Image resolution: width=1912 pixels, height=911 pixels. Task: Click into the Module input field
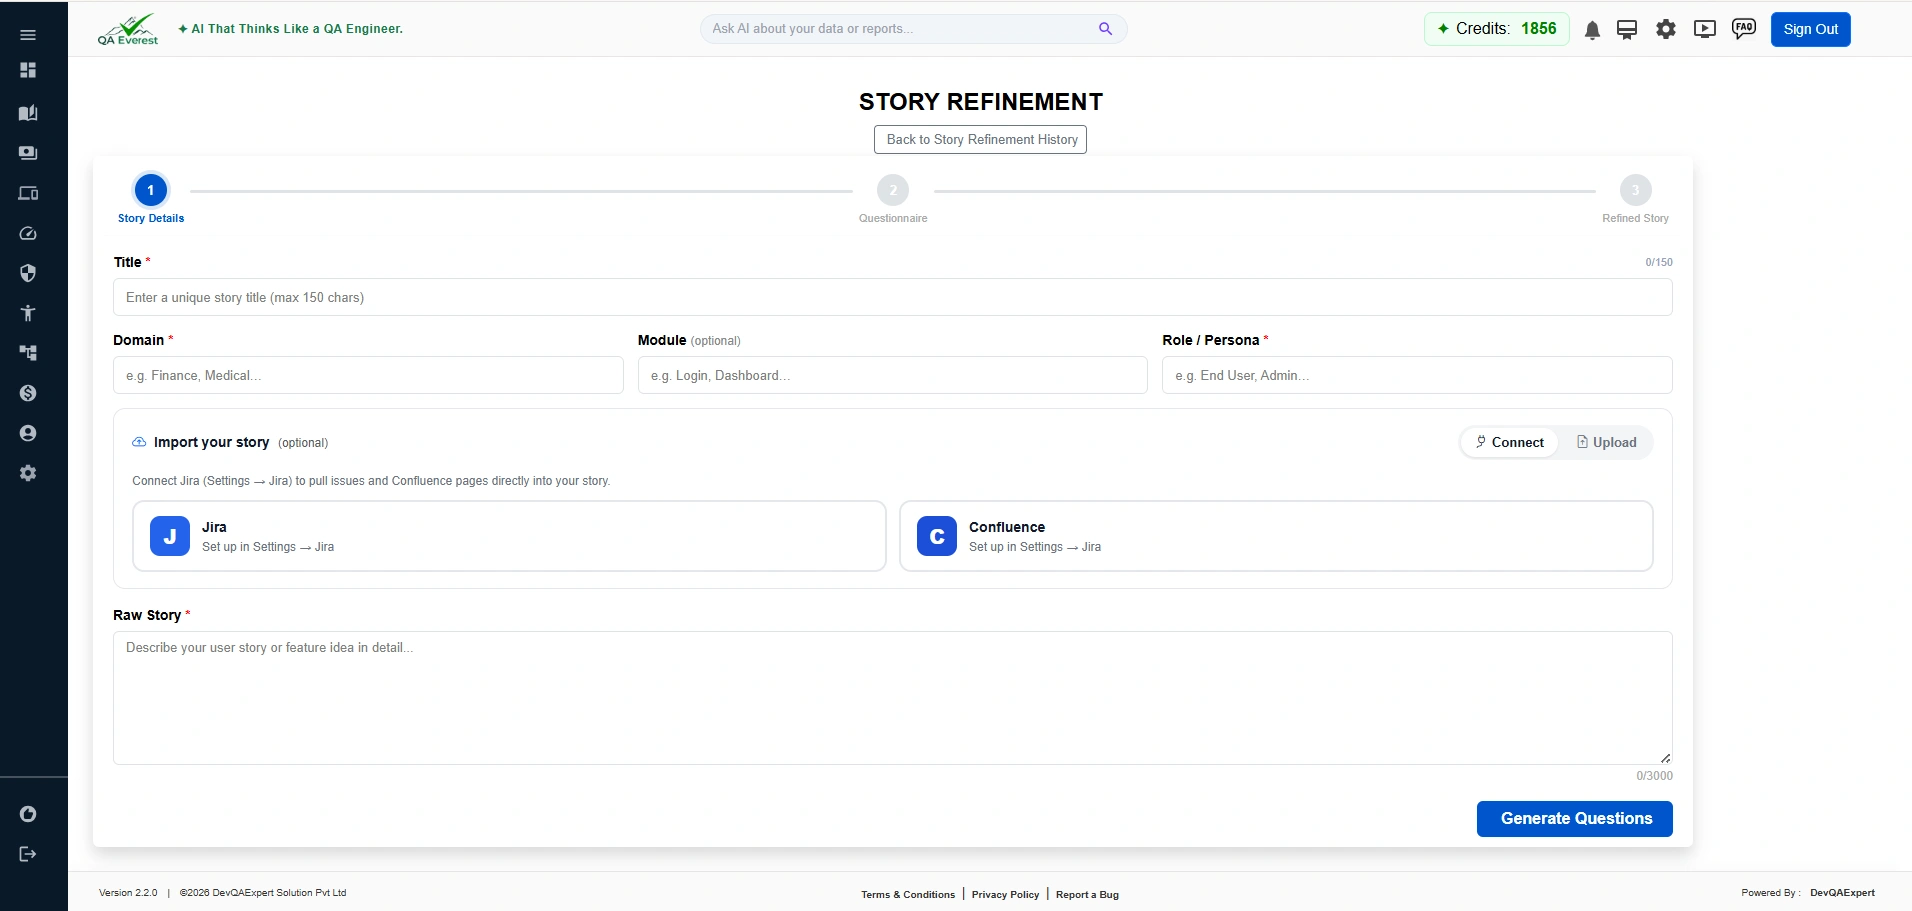(893, 375)
